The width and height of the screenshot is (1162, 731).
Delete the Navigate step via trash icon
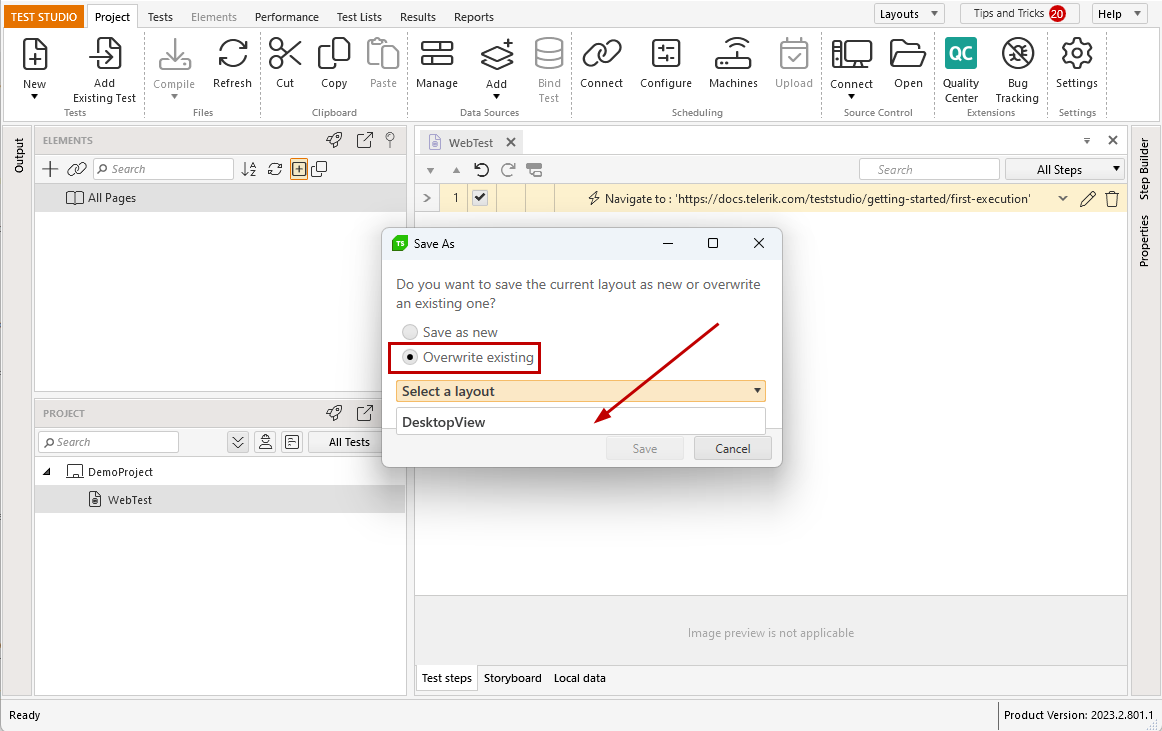coord(1112,199)
